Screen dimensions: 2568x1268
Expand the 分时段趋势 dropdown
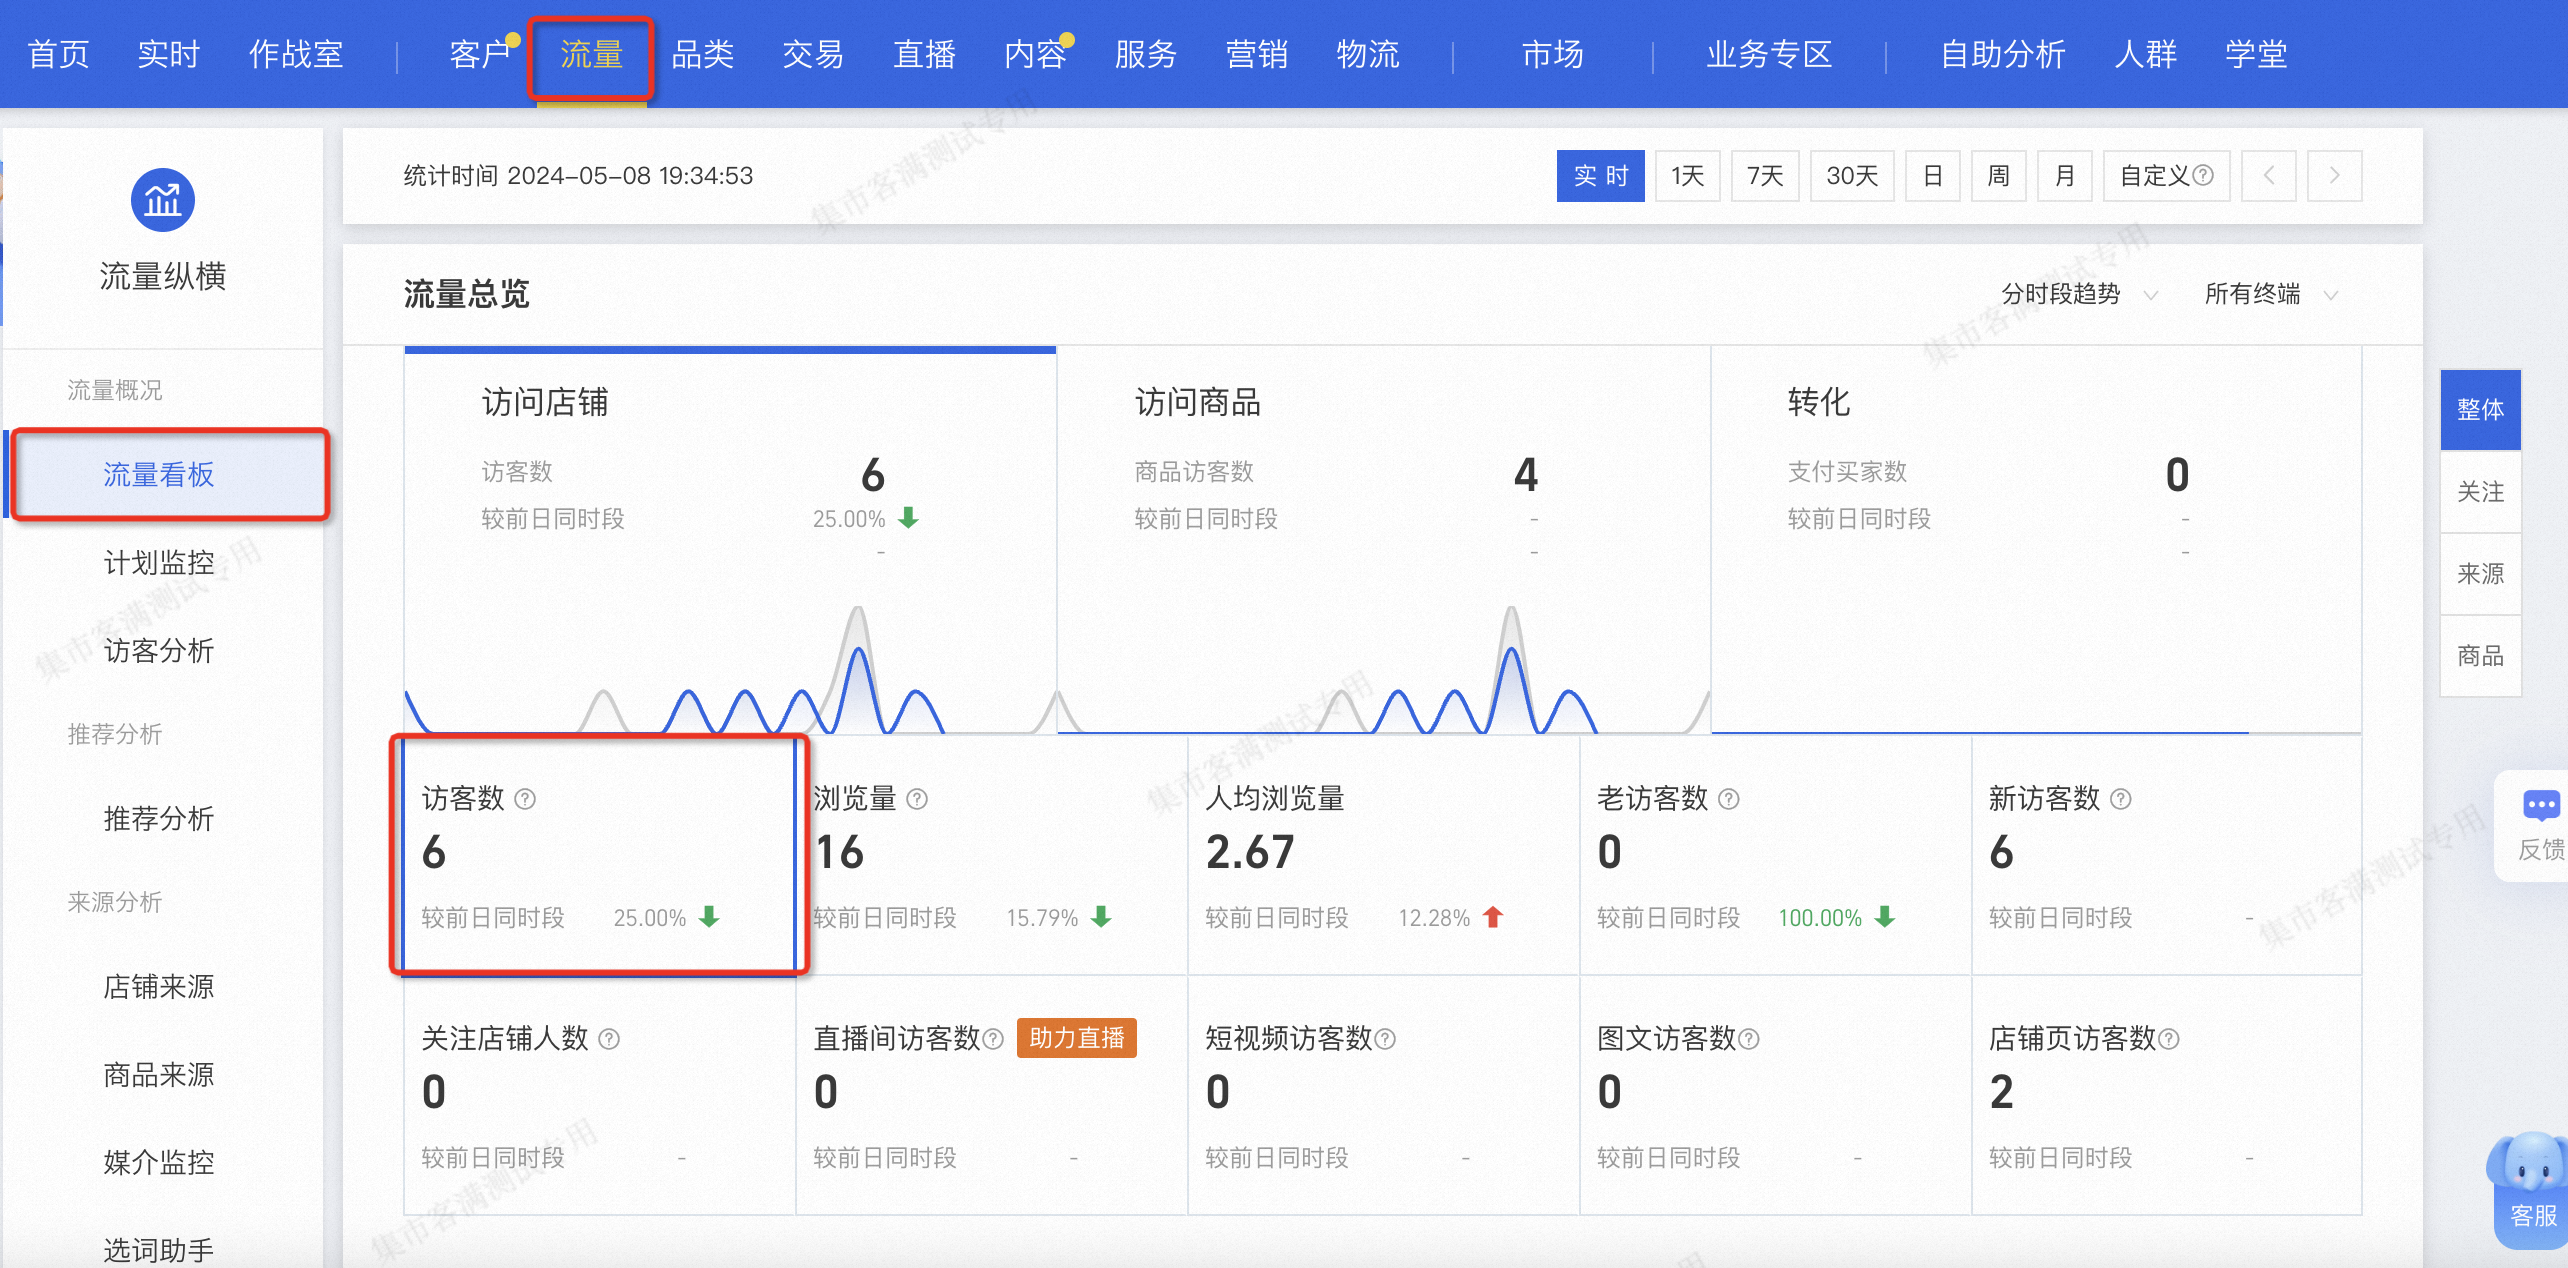2079,294
